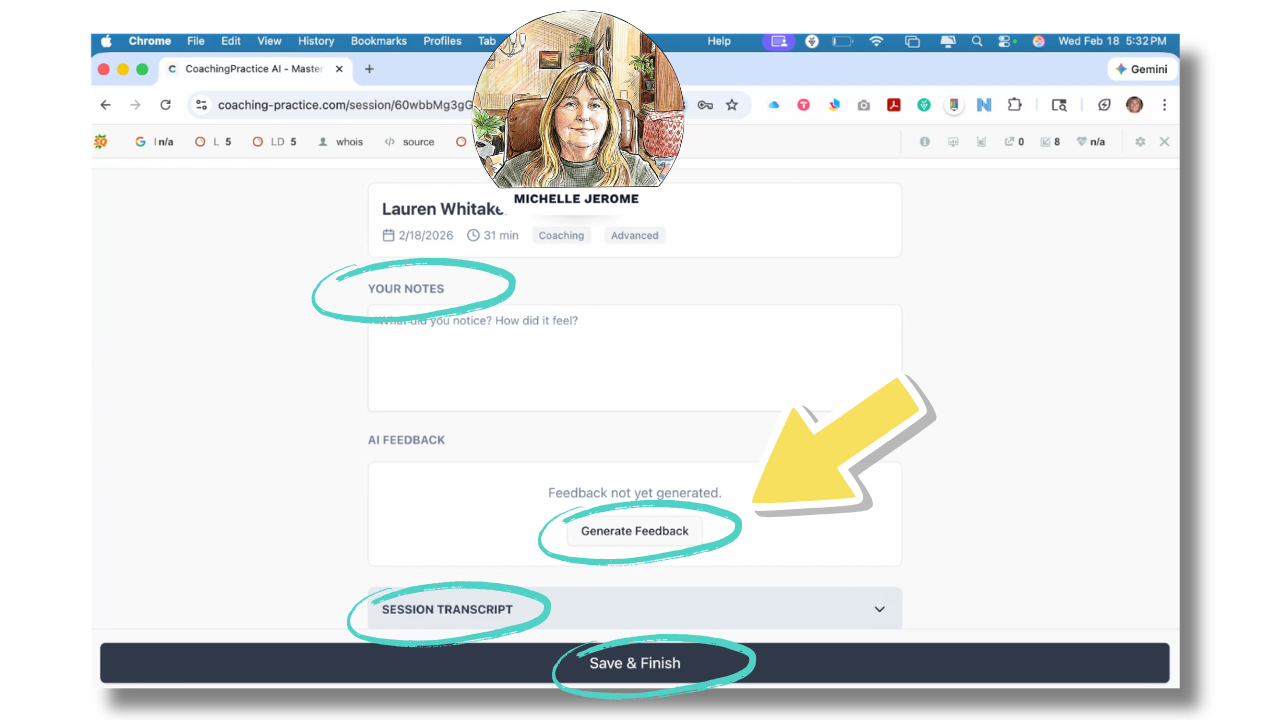Open SEO toolbar settings gear

(x=1140, y=142)
